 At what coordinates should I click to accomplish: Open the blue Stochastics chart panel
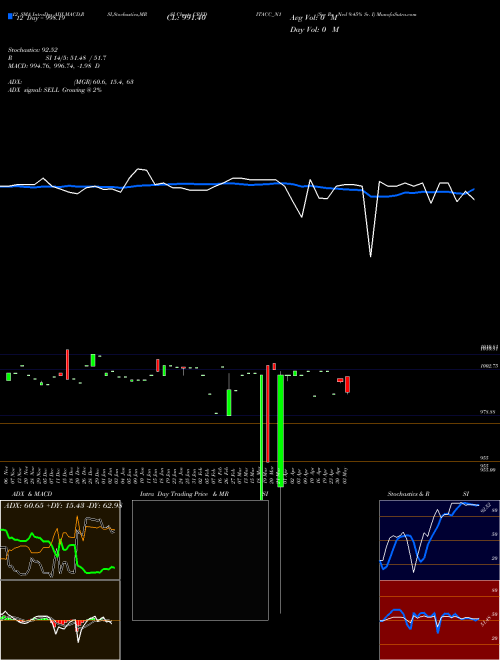(439, 540)
